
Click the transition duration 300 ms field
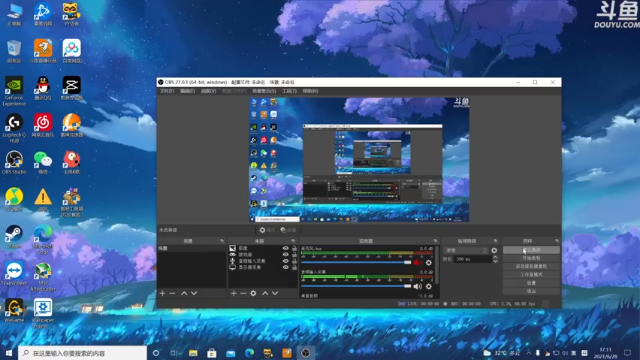click(x=473, y=259)
